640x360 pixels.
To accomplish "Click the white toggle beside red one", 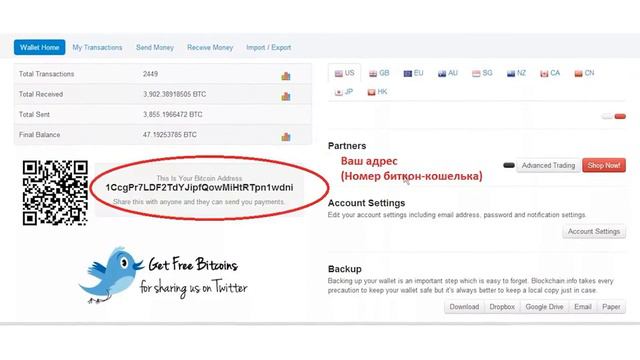I will pos(607,116).
